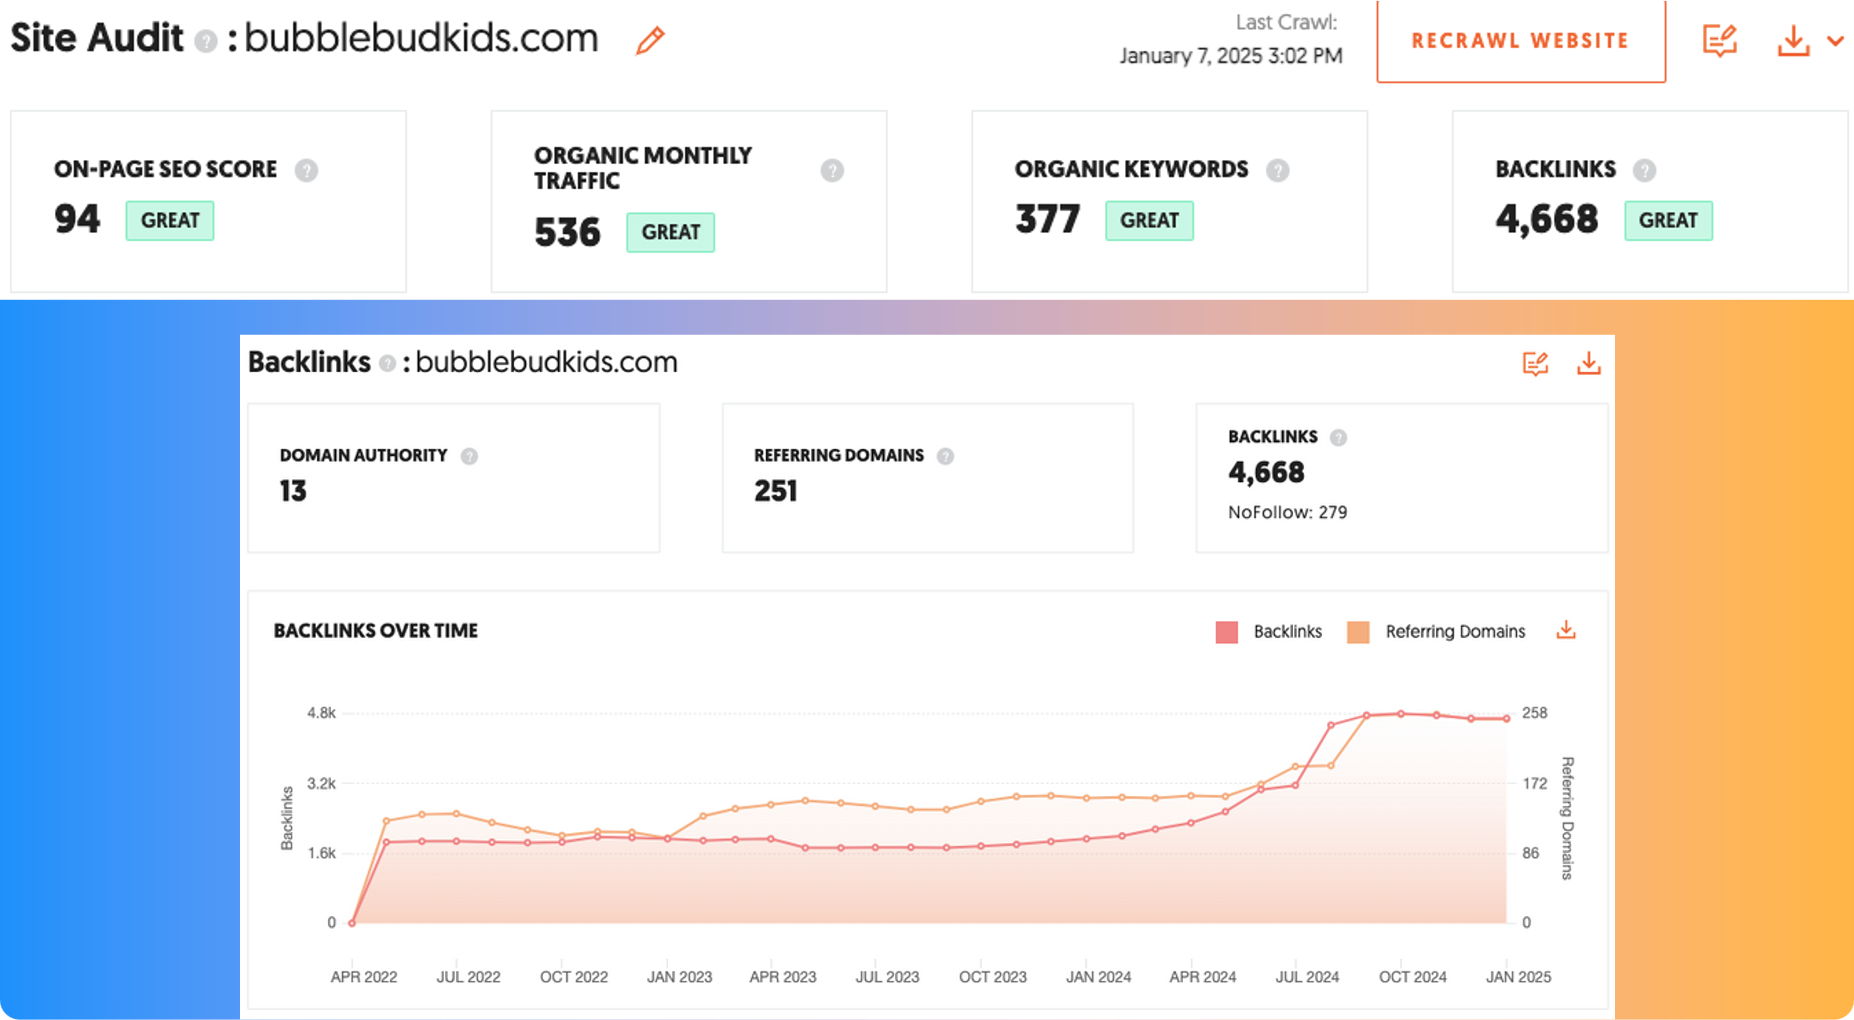Viewport: 1854px width, 1020px height.
Task: Click the GREAT badge on the Backlinks card
Action: click(x=1668, y=220)
